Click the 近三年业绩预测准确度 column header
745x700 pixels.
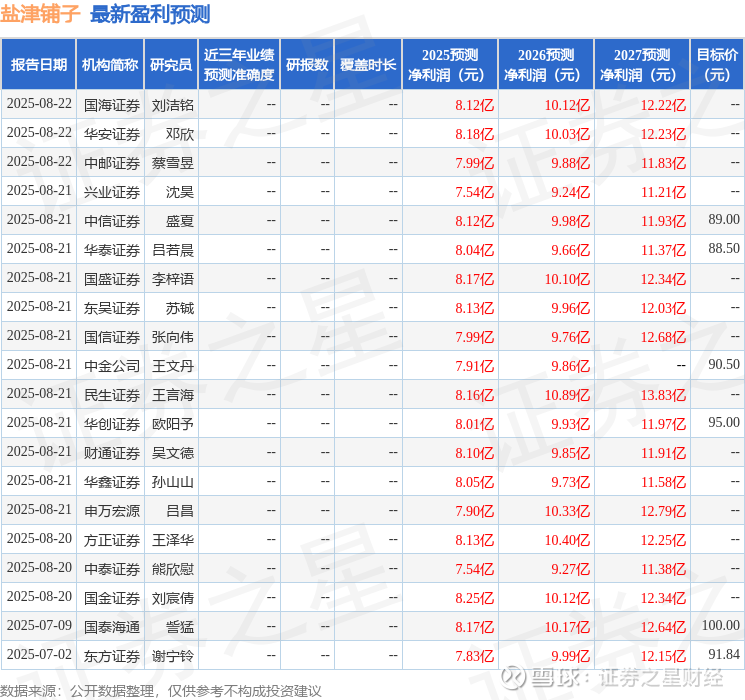(239, 65)
